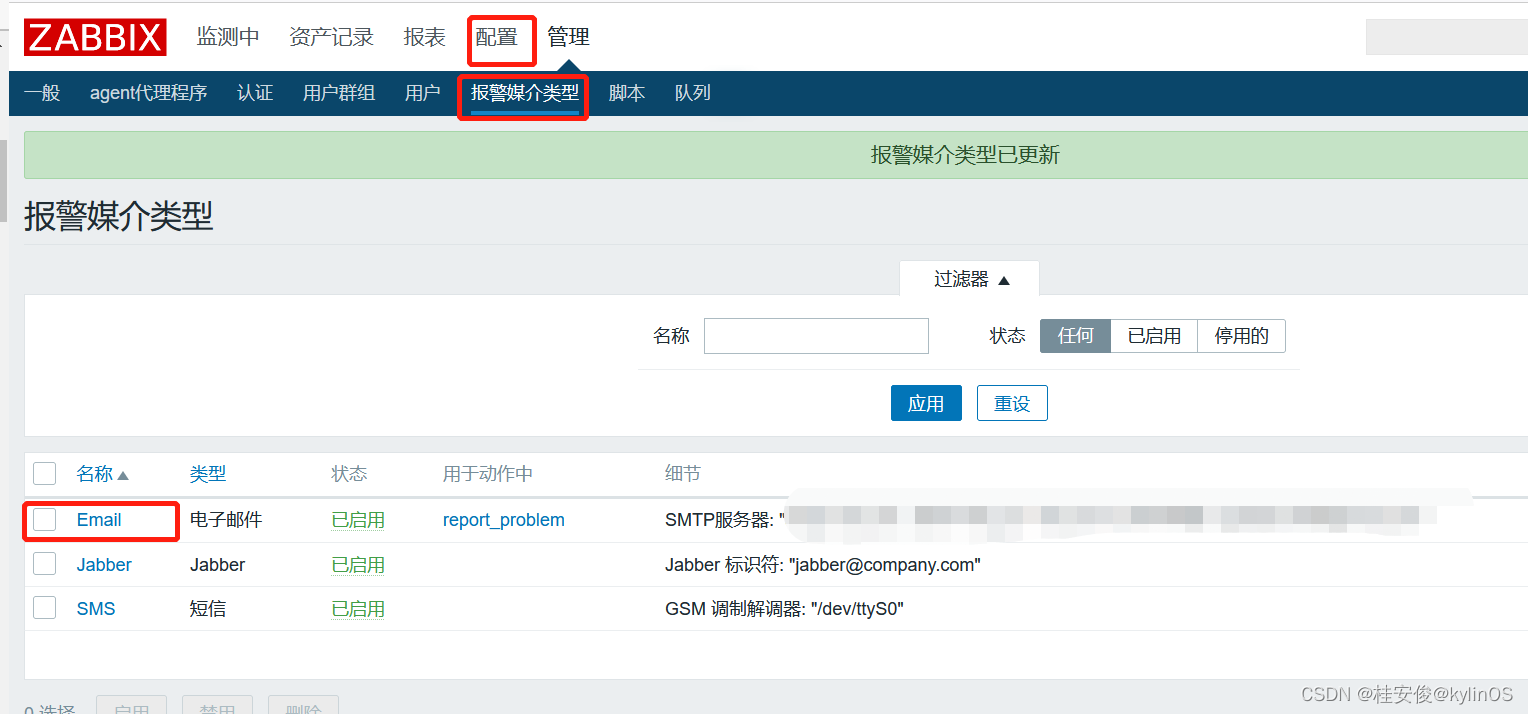Set status filter to 停用的
Viewport: 1528px width, 714px height.
(x=1241, y=336)
